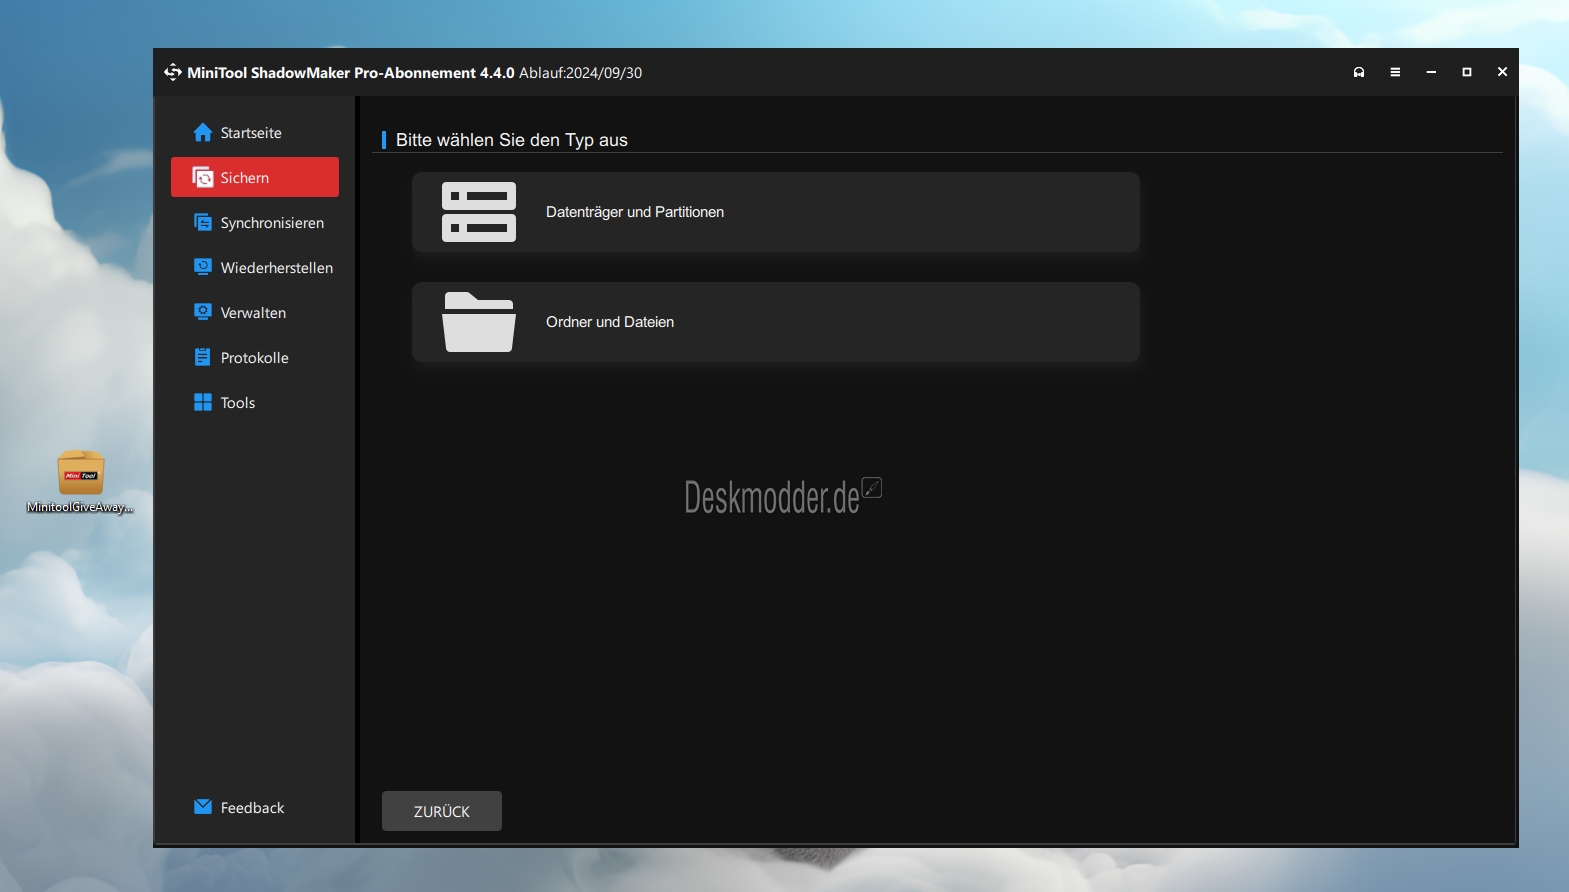Open the hamburger menu in title bar
Viewport: 1569px width, 892px height.
1395,72
